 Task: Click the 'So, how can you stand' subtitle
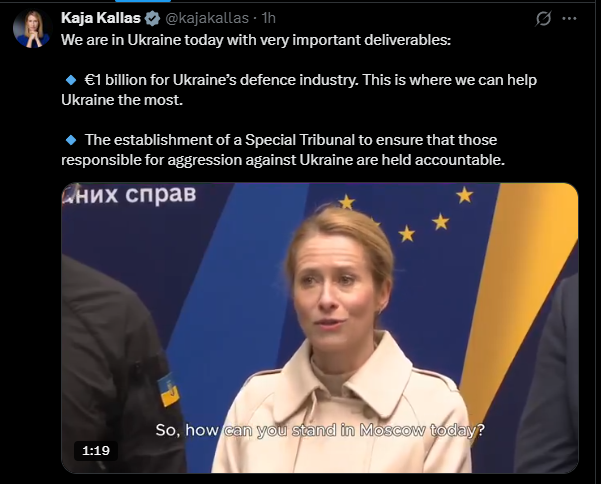point(320,430)
